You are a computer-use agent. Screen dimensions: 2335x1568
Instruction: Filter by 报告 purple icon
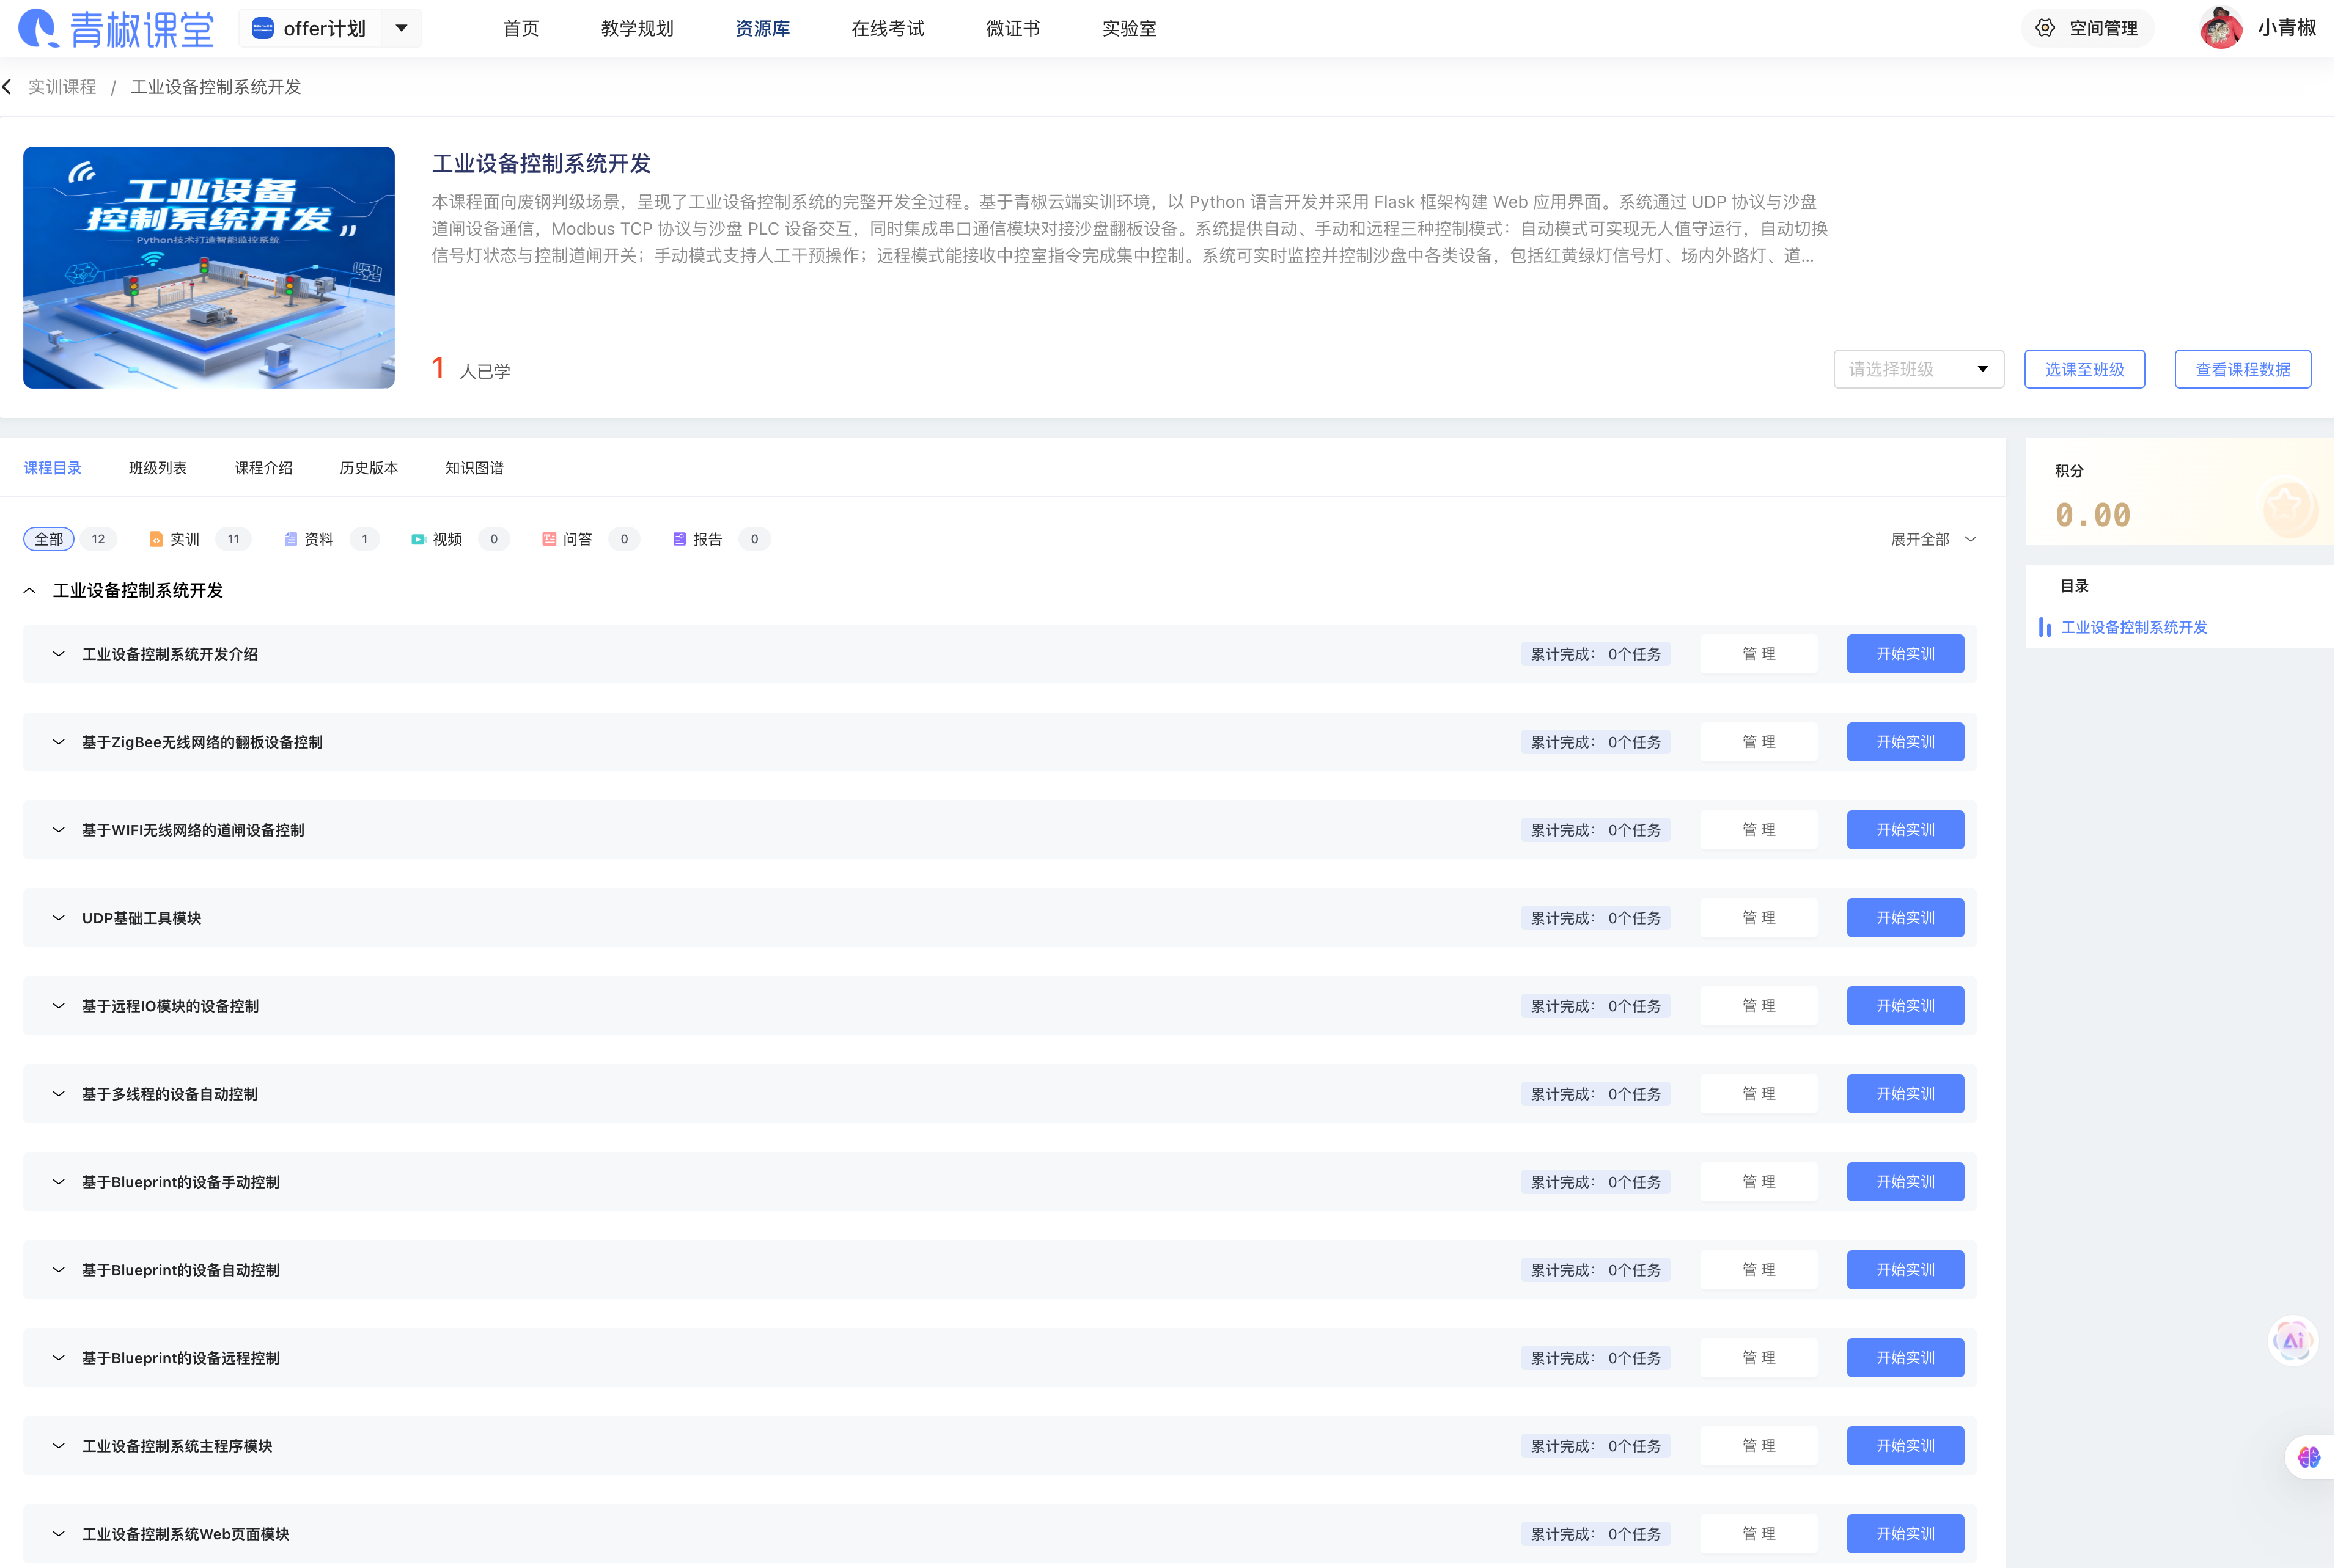679,539
